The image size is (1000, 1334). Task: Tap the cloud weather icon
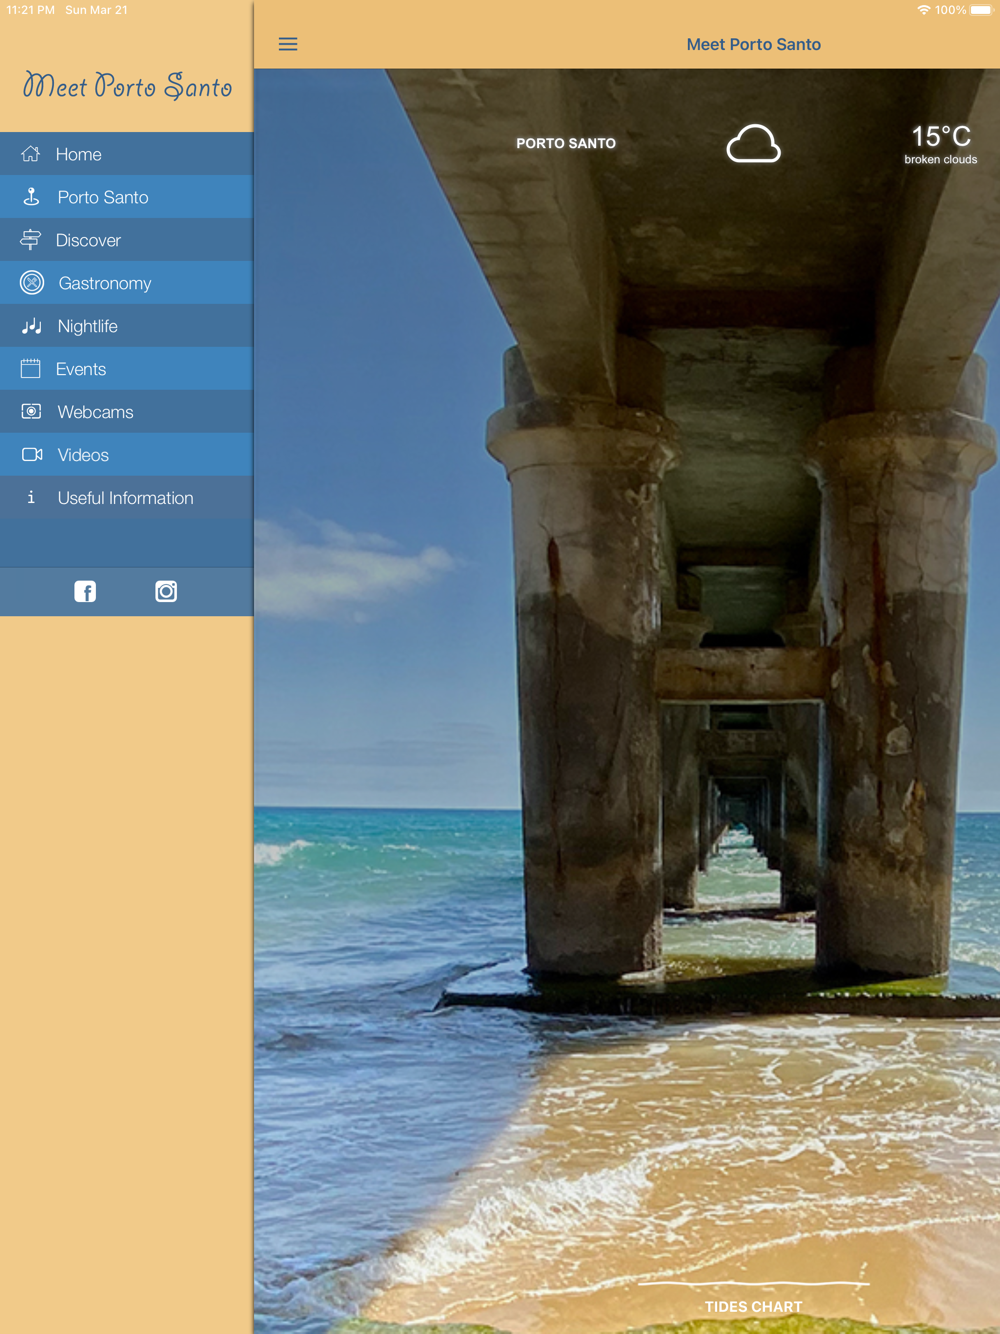(x=753, y=144)
